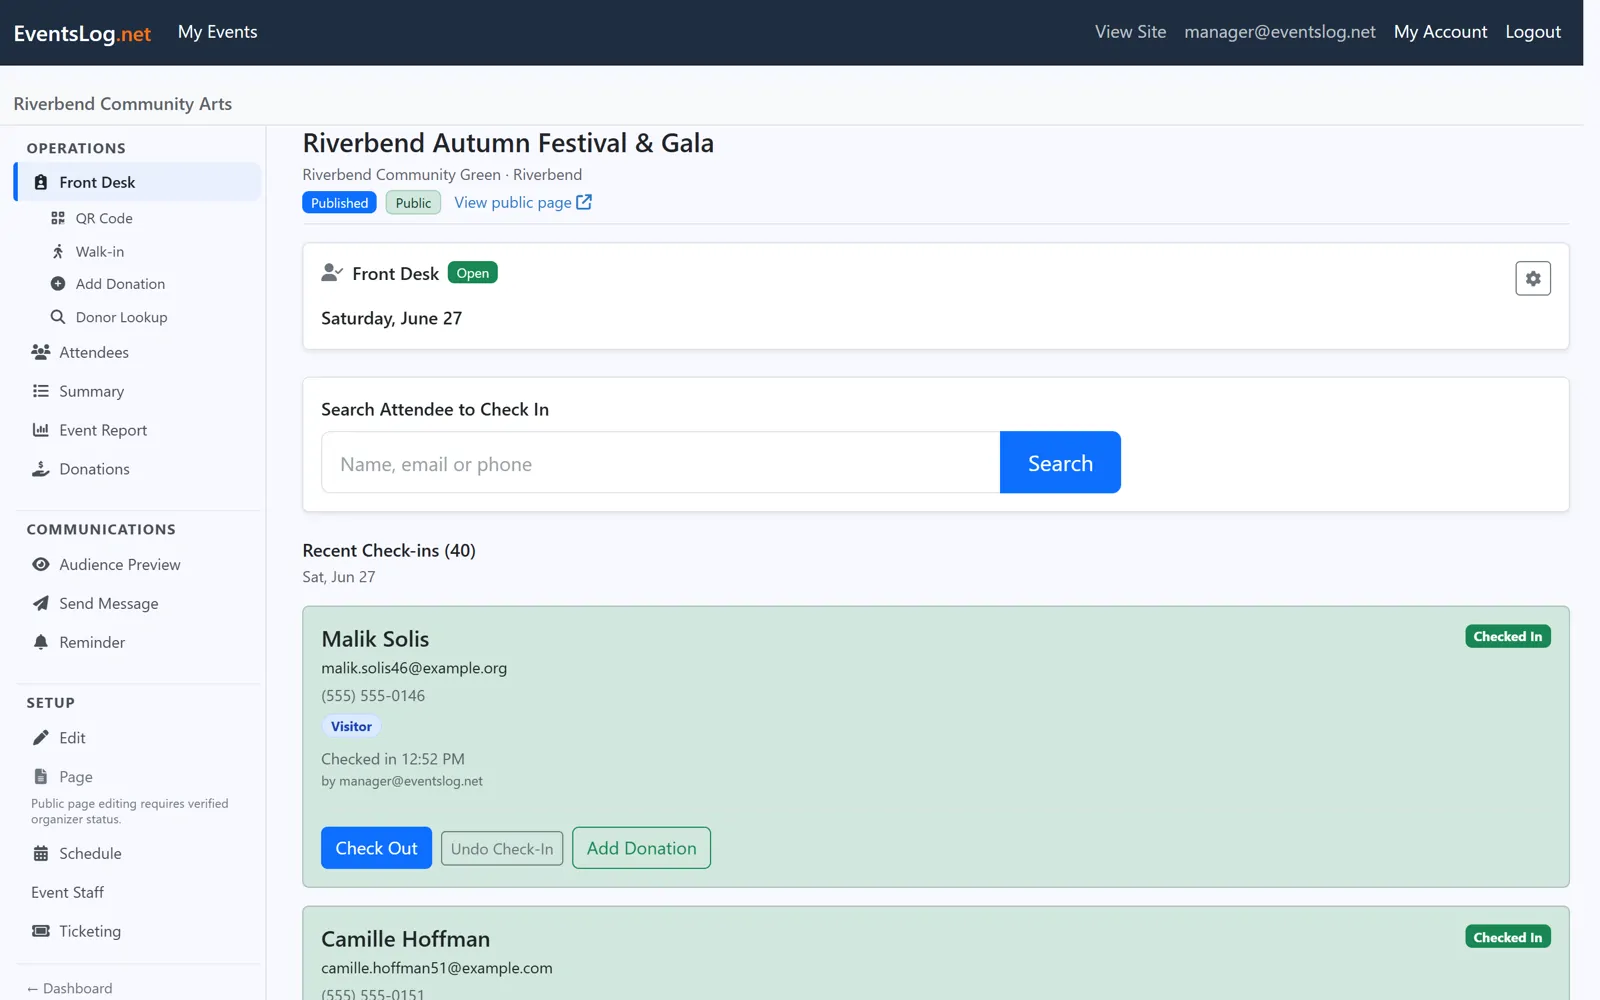Viewport: 1600px width, 1000px height.
Task: Click the Published status badge
Action: click(x=339, y=203)
